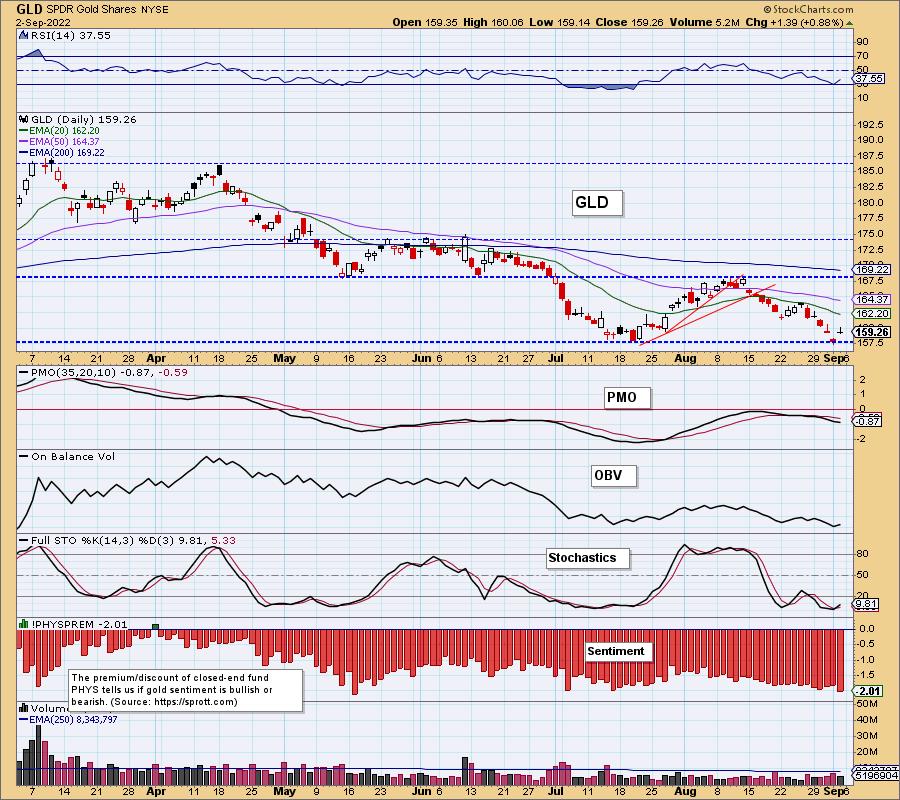900x800 pixels.
Task: Click the Sep label on the upper date axis
Action: click(832, 358)
